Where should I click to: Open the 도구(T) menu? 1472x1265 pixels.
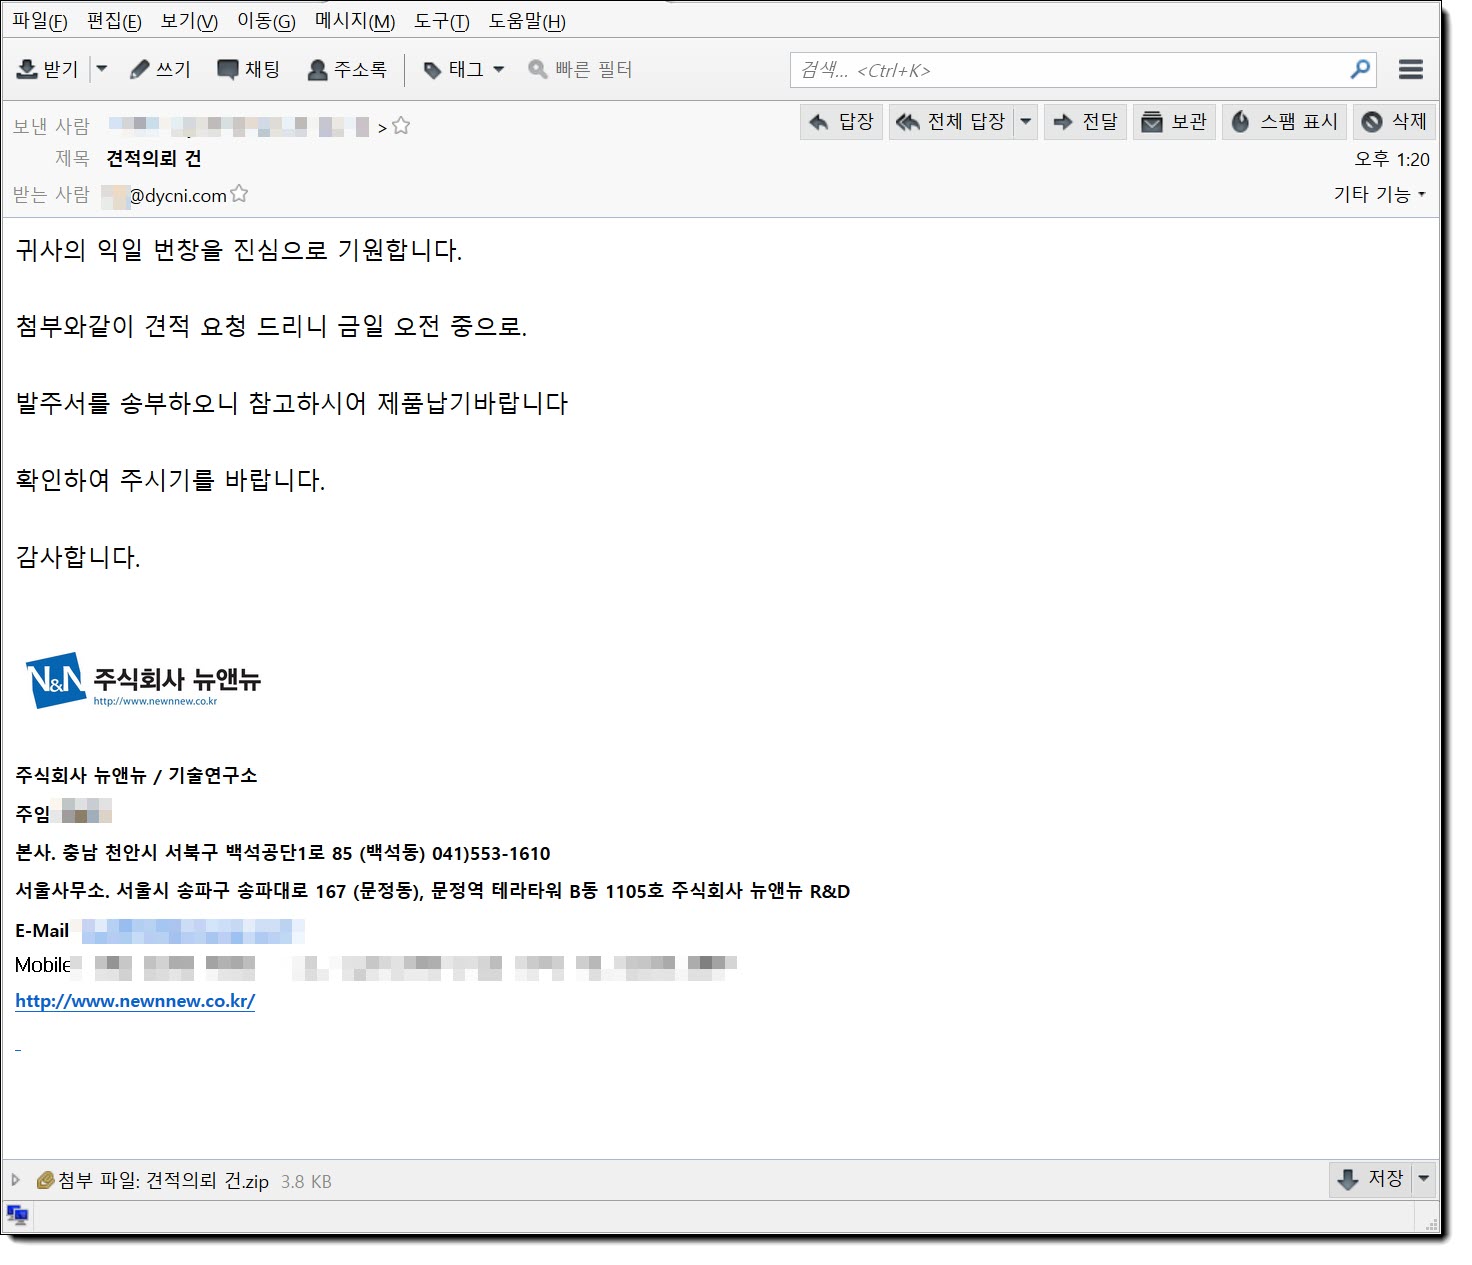pos(441,21)
